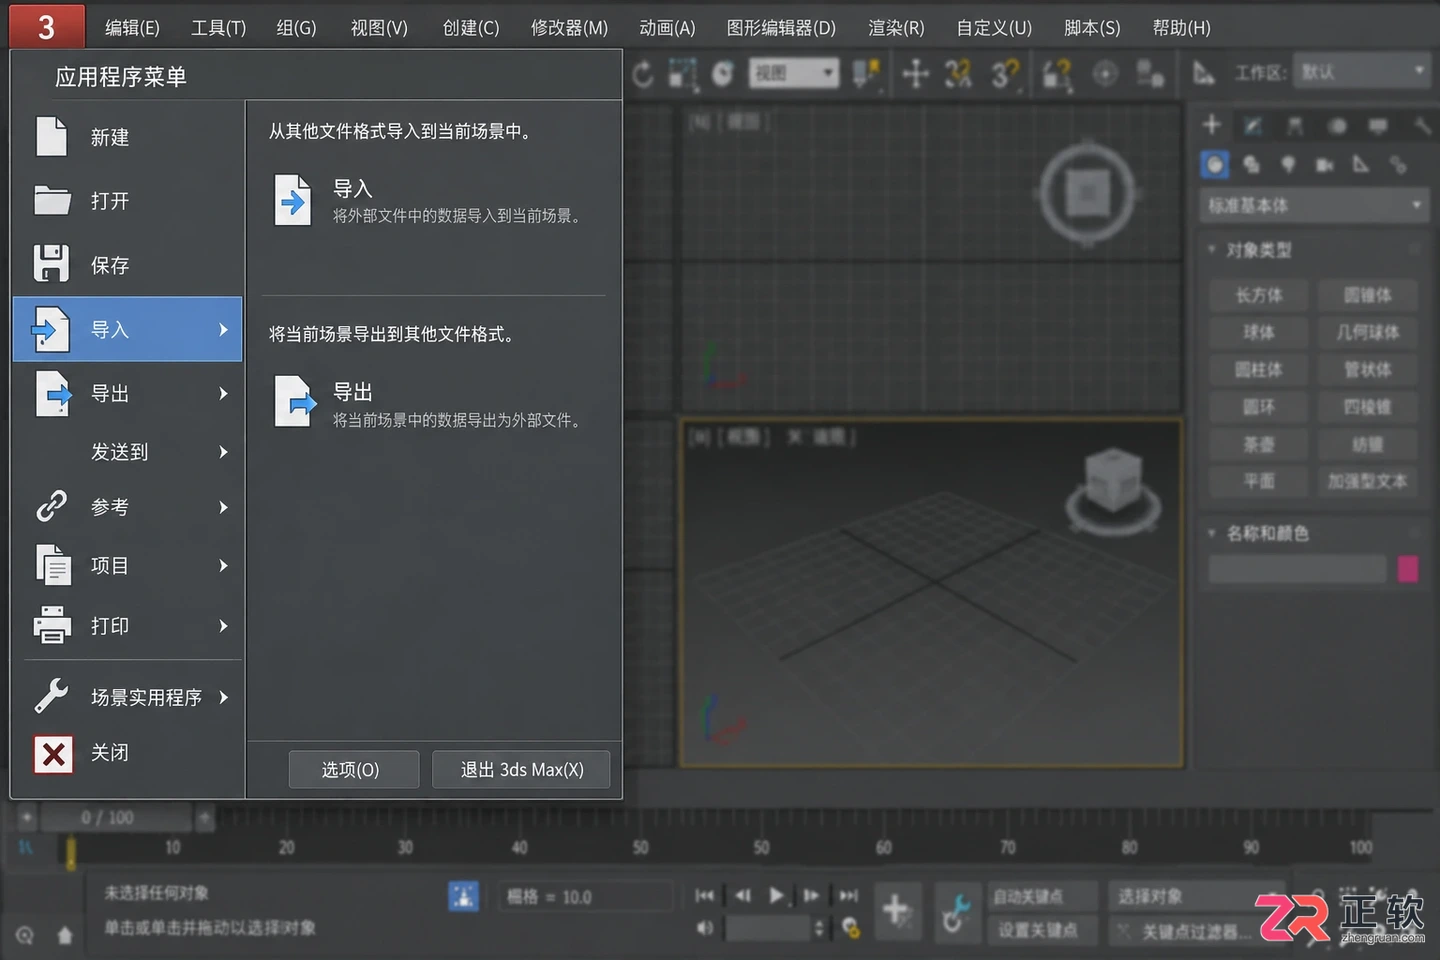
Task: Open the 编辑(E) menu
Action: 132,28
